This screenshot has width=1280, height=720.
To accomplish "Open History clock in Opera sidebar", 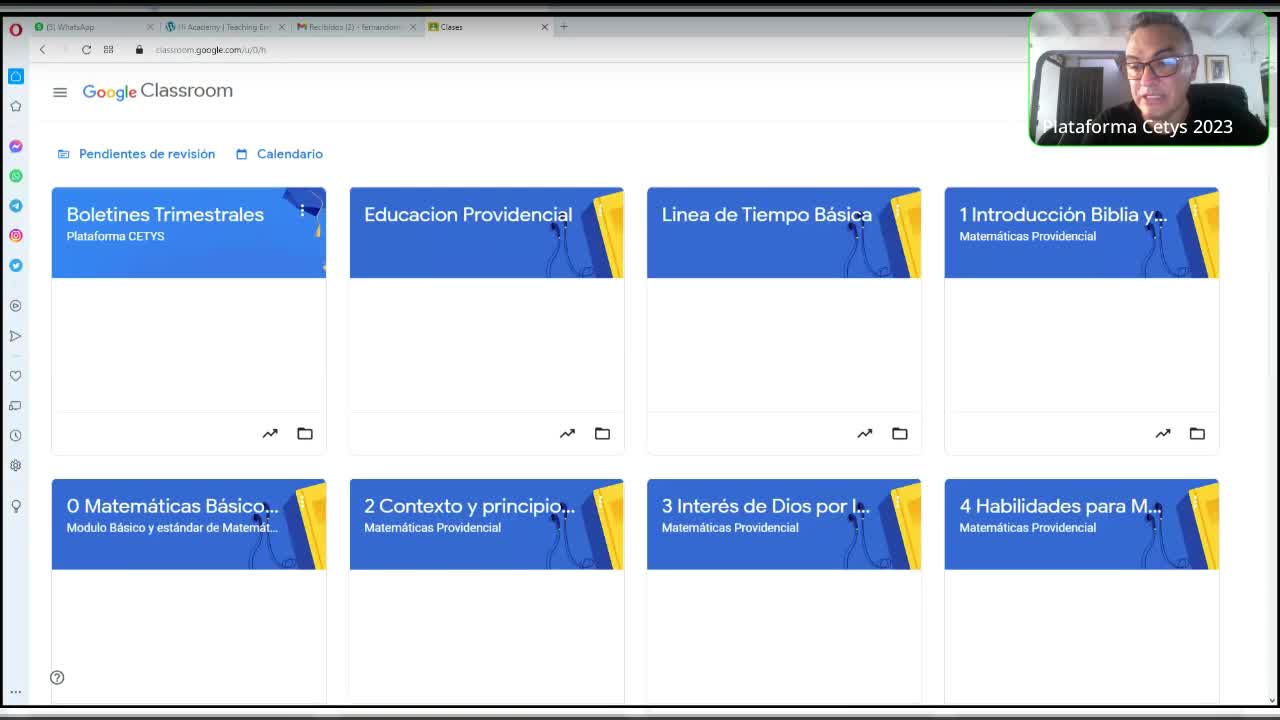I will point(16,435).
